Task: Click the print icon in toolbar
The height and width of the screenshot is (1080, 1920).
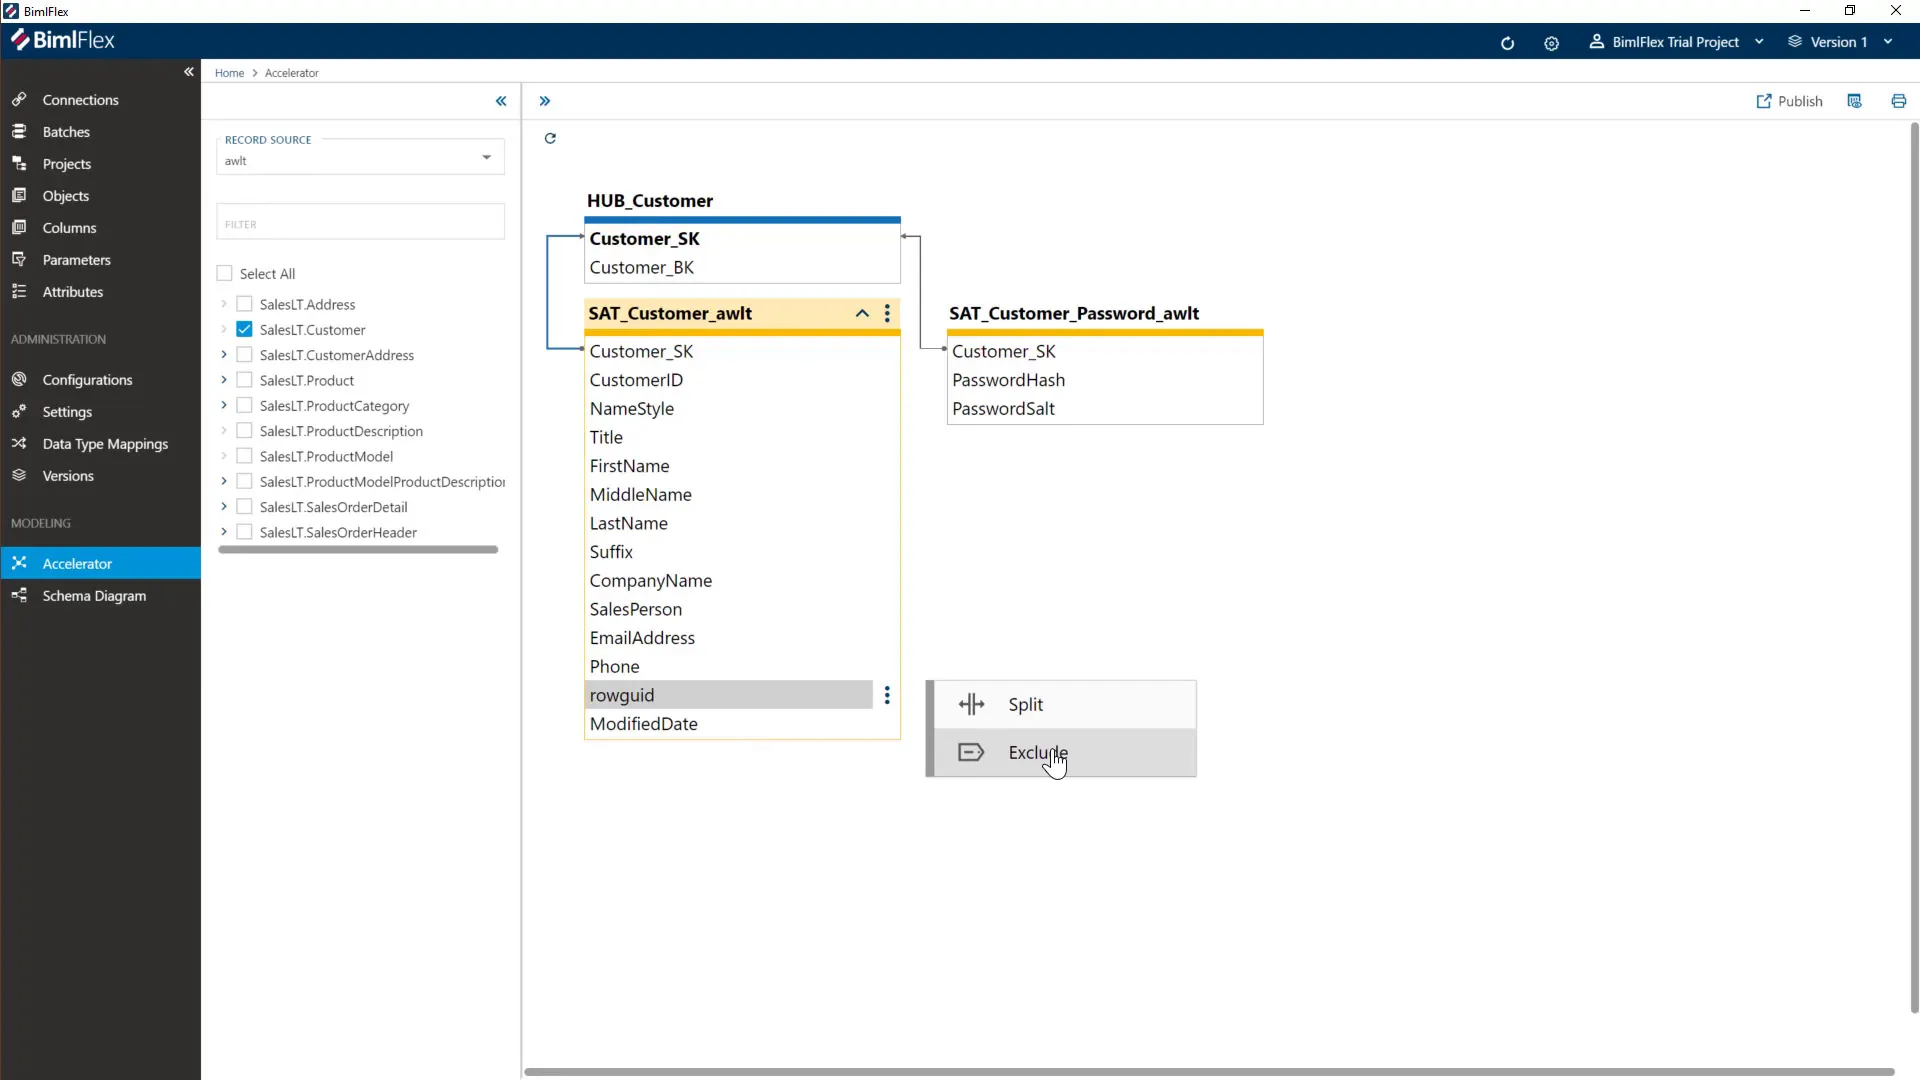Action: point(1899,101)
